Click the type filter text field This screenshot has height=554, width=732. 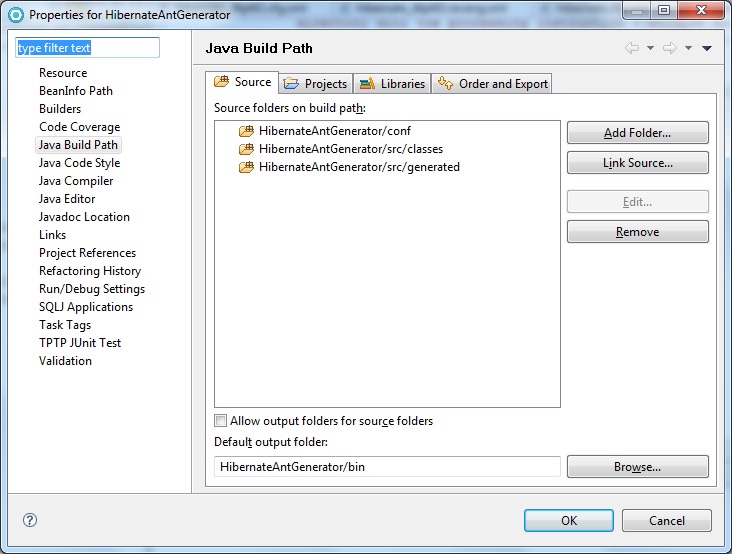pos(87,48)
